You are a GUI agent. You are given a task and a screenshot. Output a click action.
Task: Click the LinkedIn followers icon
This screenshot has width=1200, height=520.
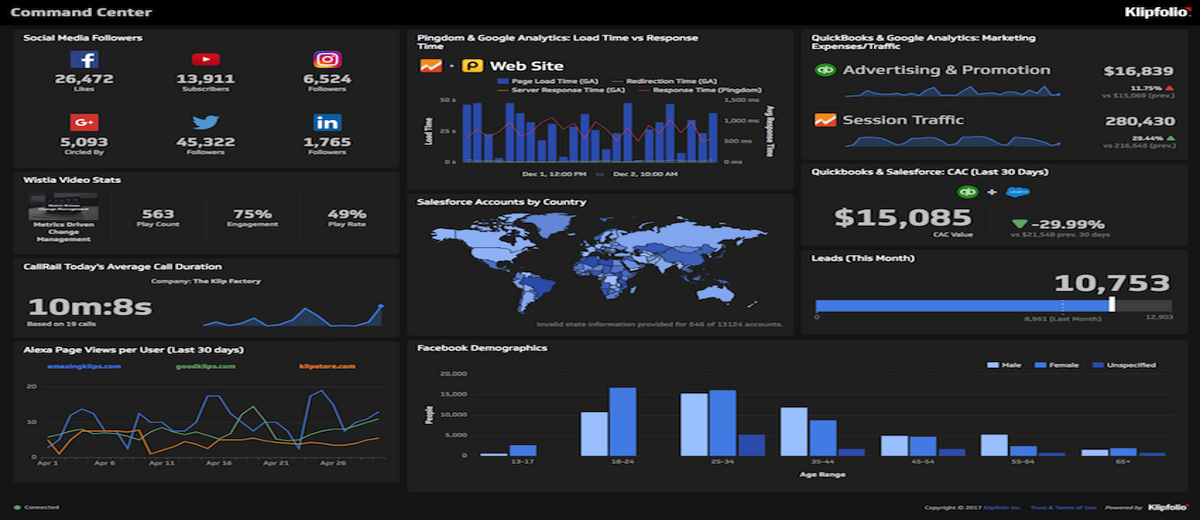pyautogui.click(x=327, y=122)
